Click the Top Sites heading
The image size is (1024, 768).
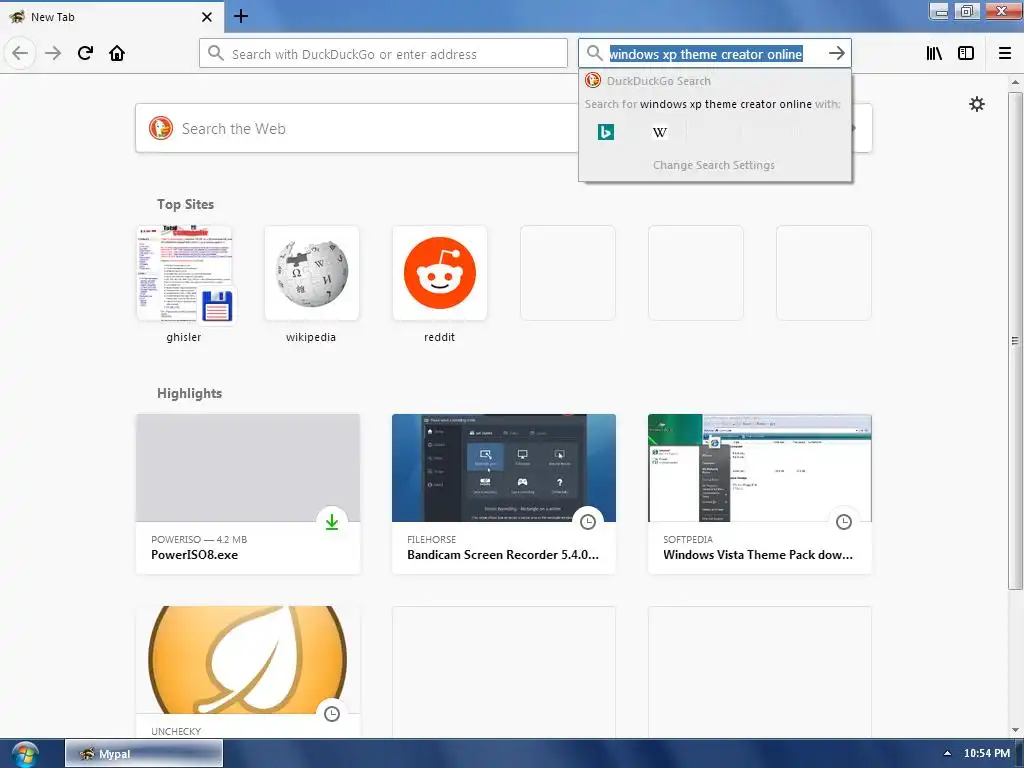point(185,204)
